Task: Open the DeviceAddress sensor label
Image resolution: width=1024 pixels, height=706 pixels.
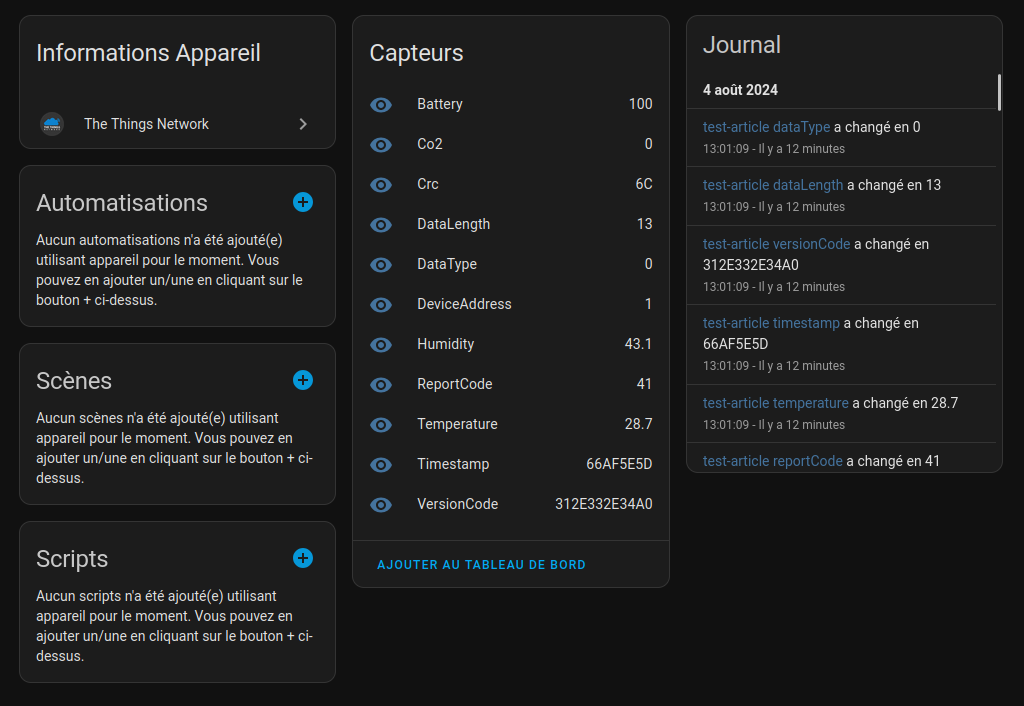Action: click(464, 304)
